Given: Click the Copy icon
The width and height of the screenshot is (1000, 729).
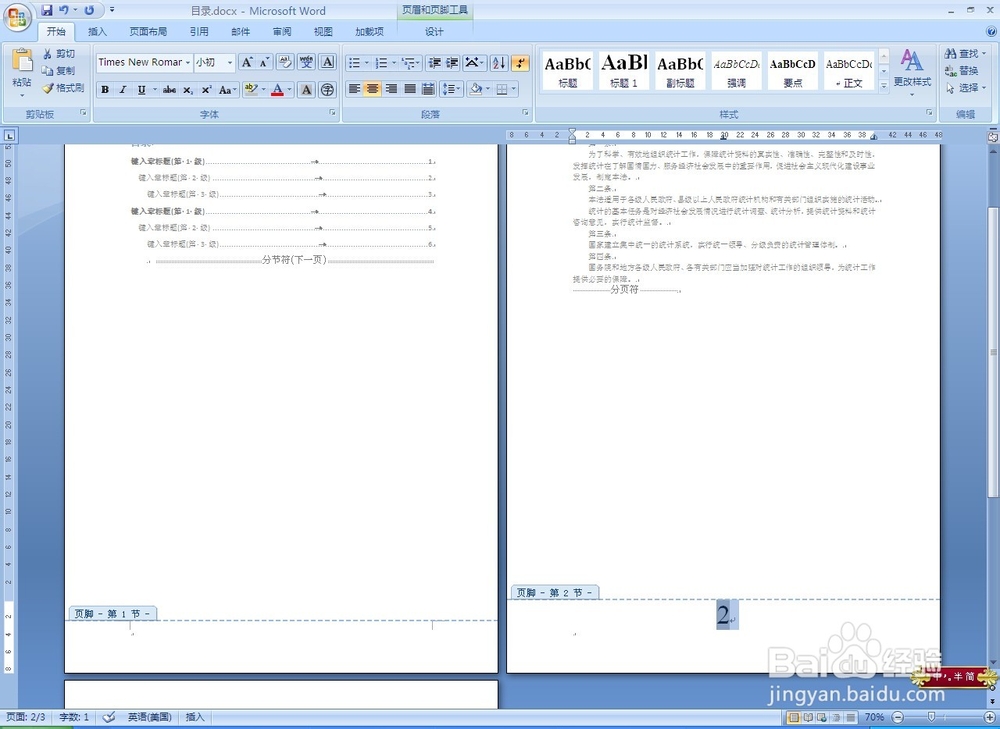Looking at the screenshot, I should coord(48,71).
